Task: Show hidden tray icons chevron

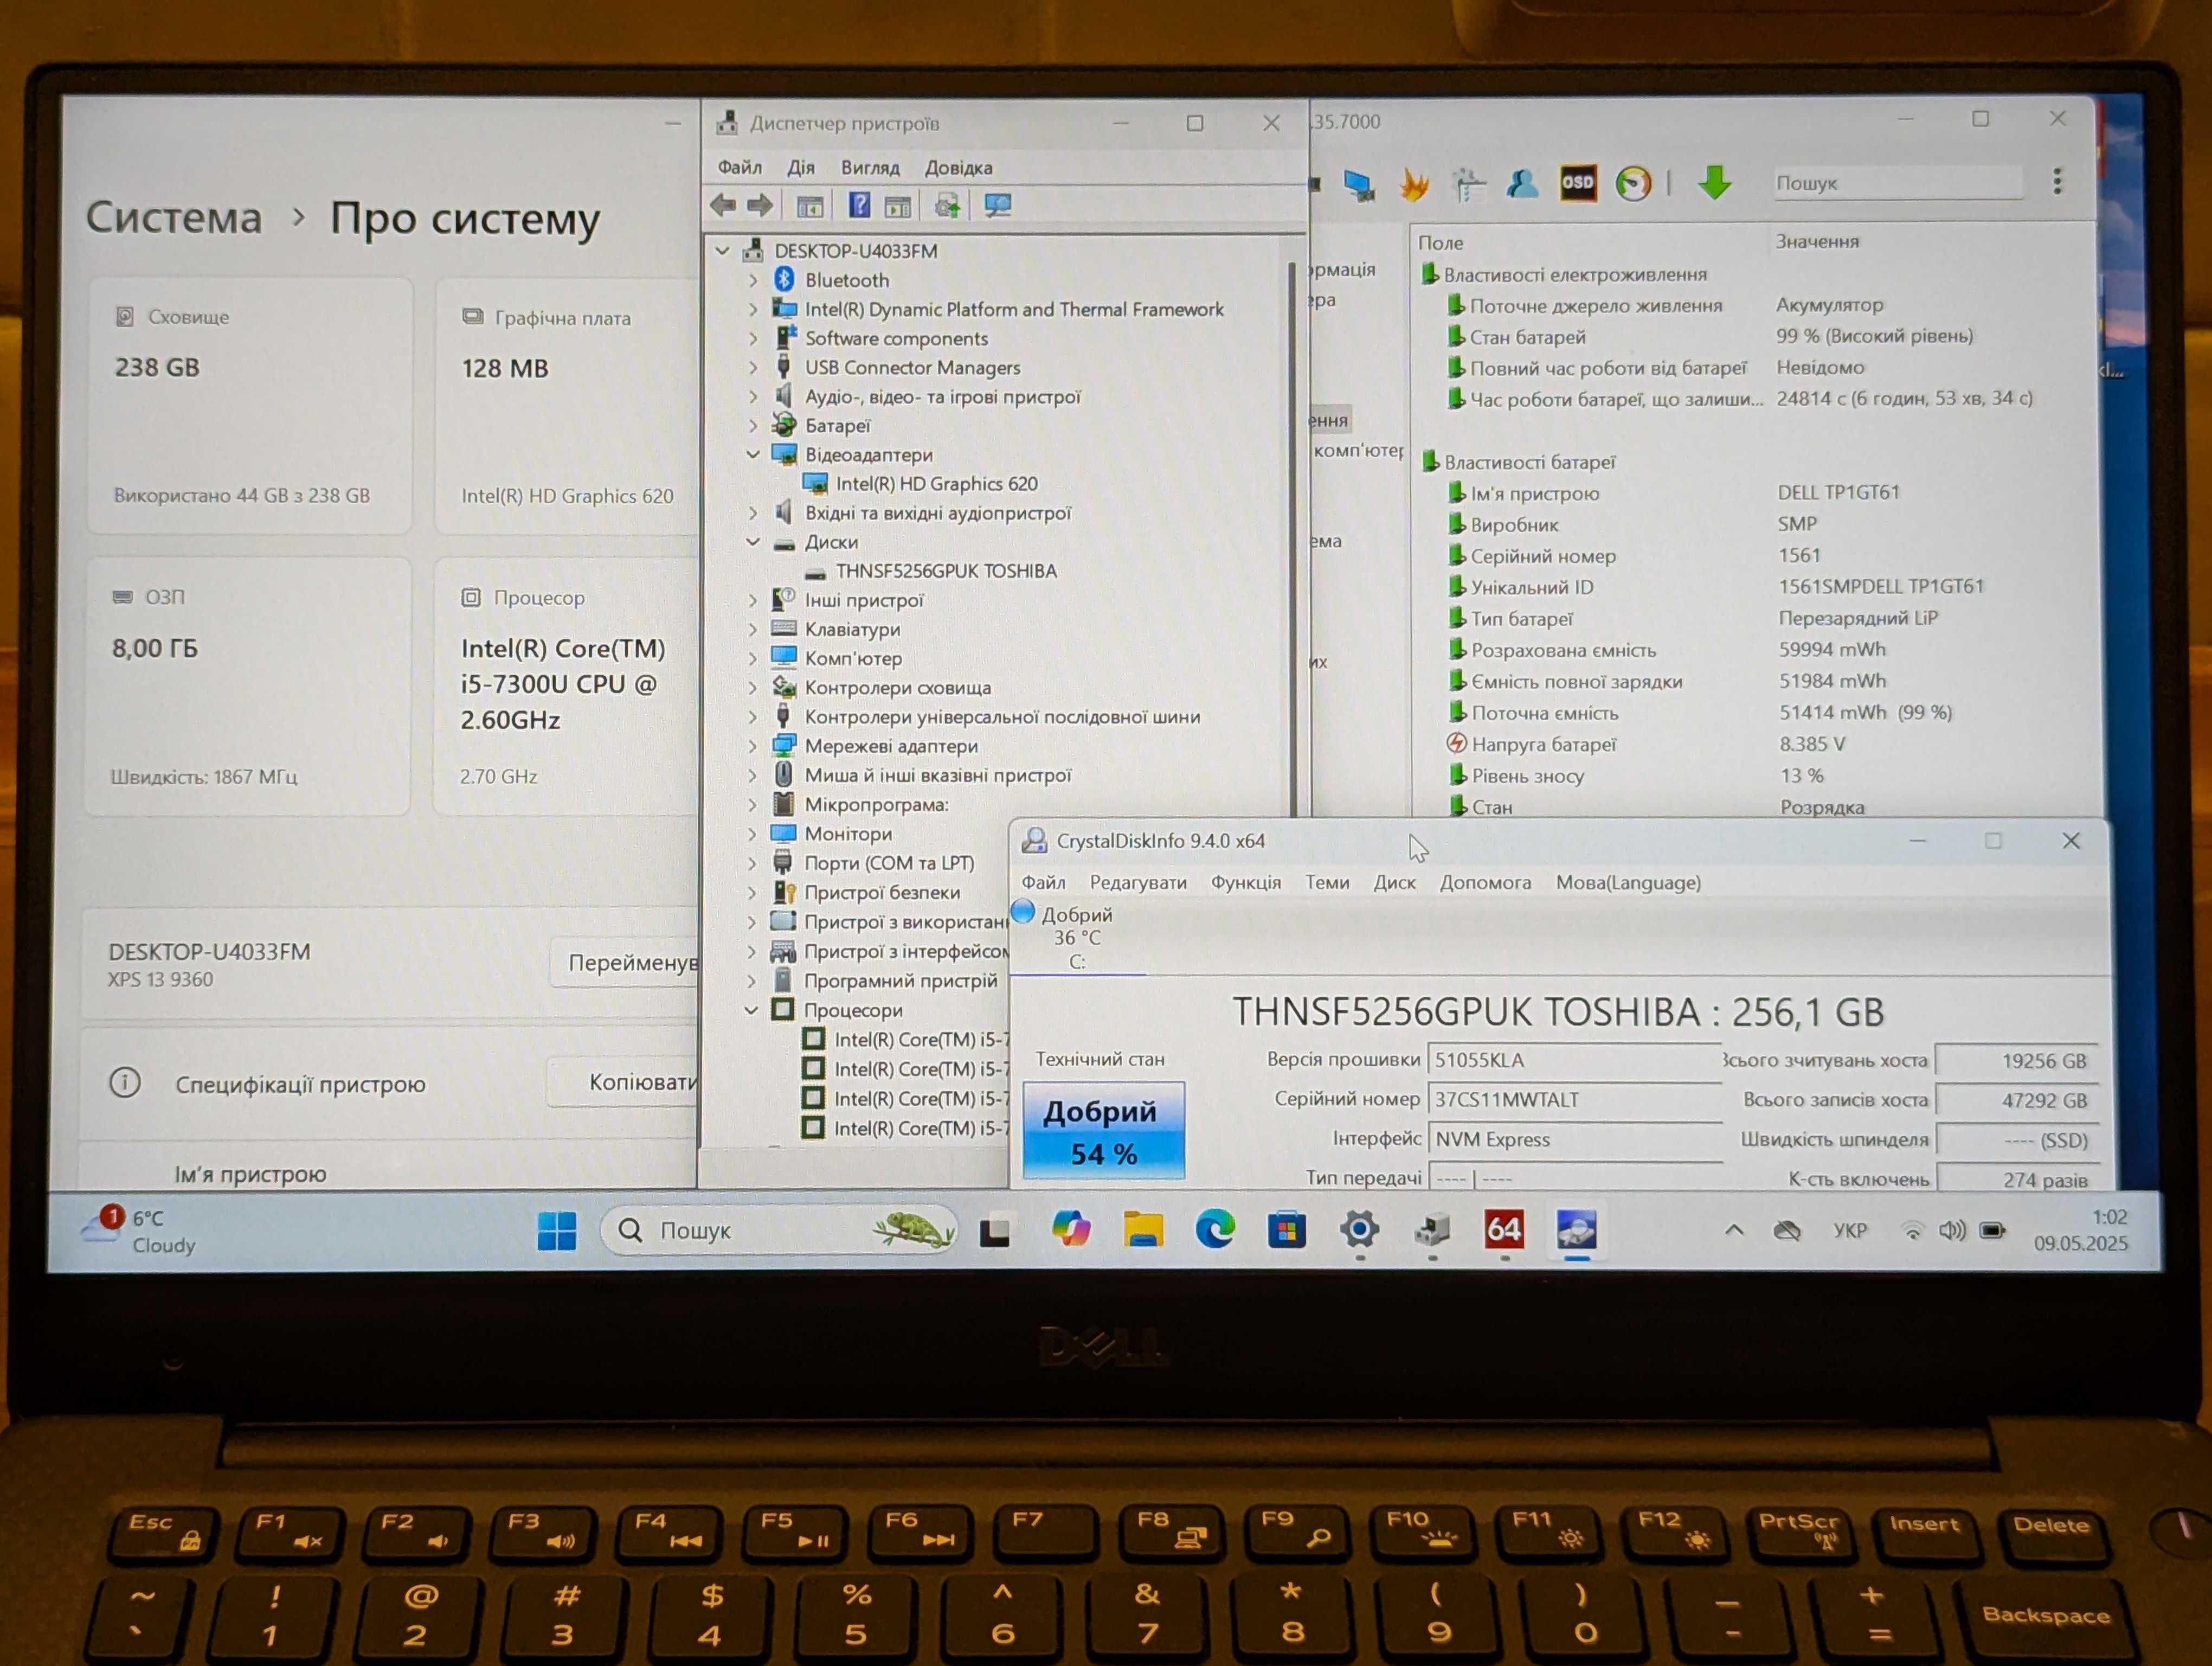Action: pos(1734,1230)
